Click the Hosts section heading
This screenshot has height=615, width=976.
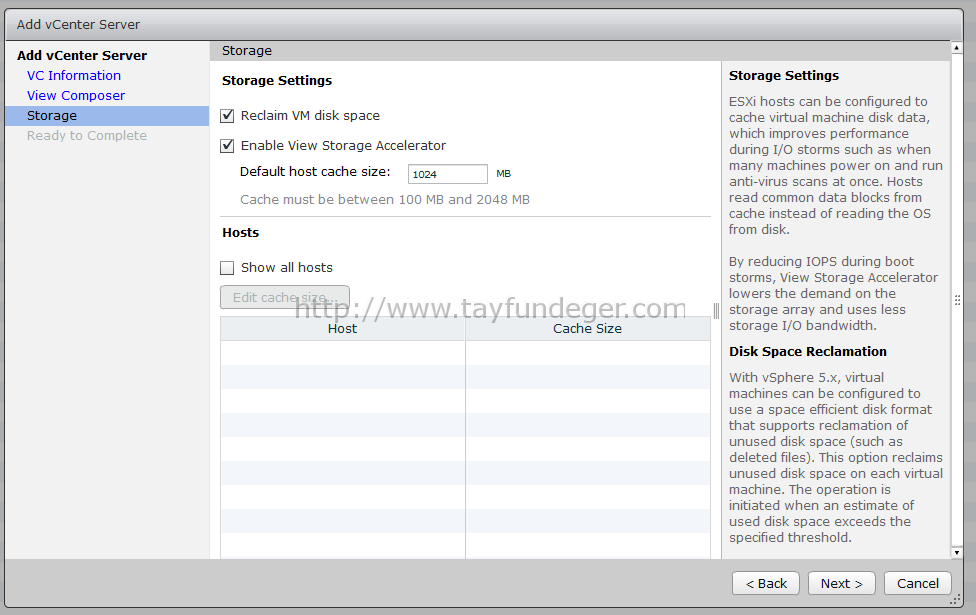click(240, 233)
